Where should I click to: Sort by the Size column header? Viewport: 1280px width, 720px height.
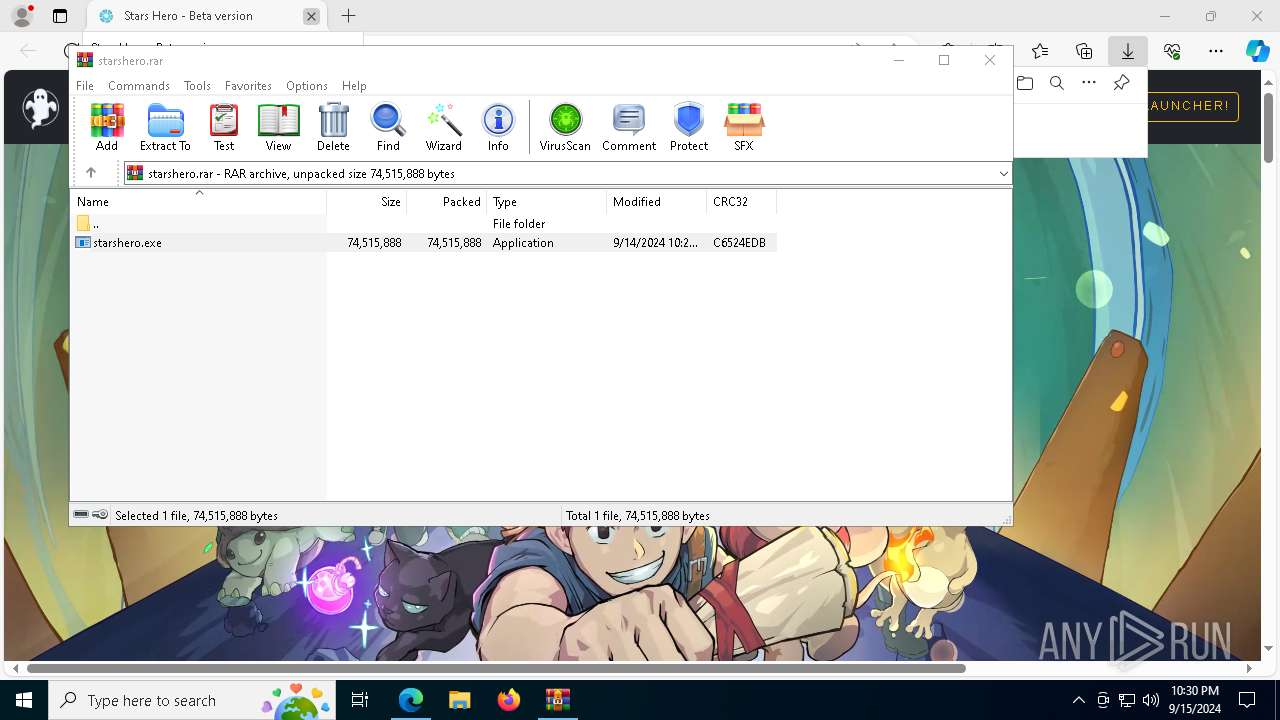[x=366, y=202]
